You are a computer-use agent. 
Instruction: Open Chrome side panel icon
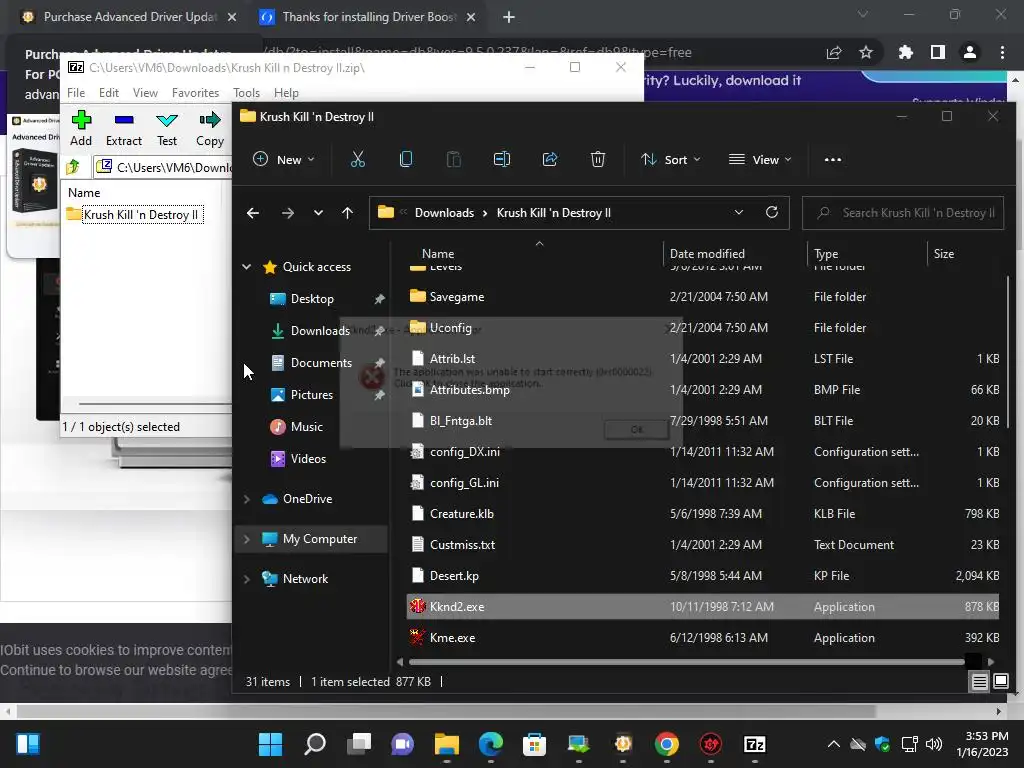938,52
